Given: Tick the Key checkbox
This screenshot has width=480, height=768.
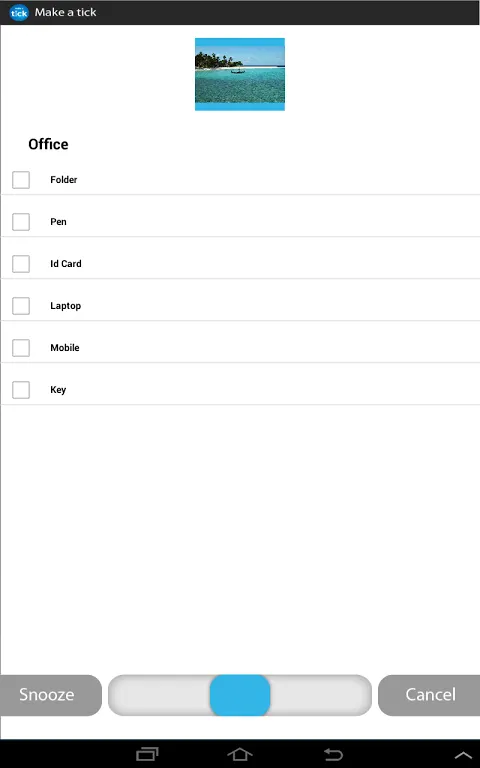Looking at the screenshot, I should [21, 390].
